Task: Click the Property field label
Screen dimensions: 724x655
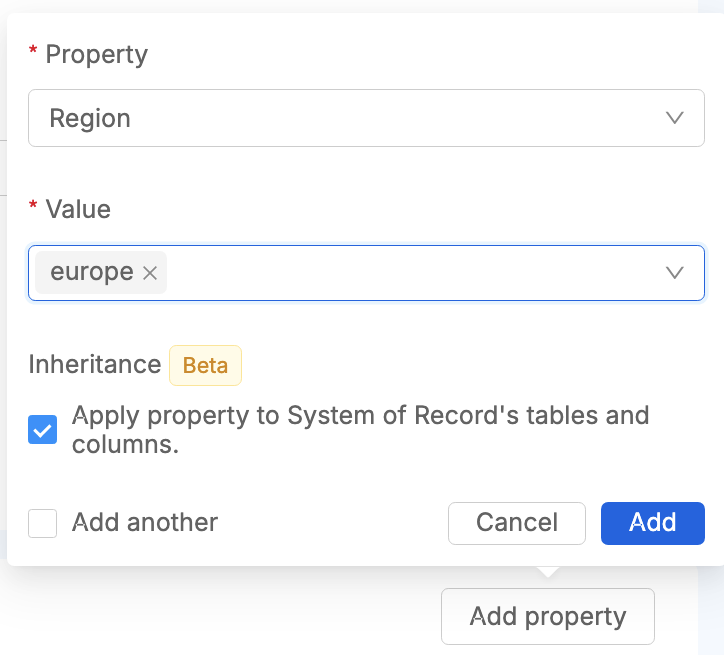Action: (x=97, y=54)
